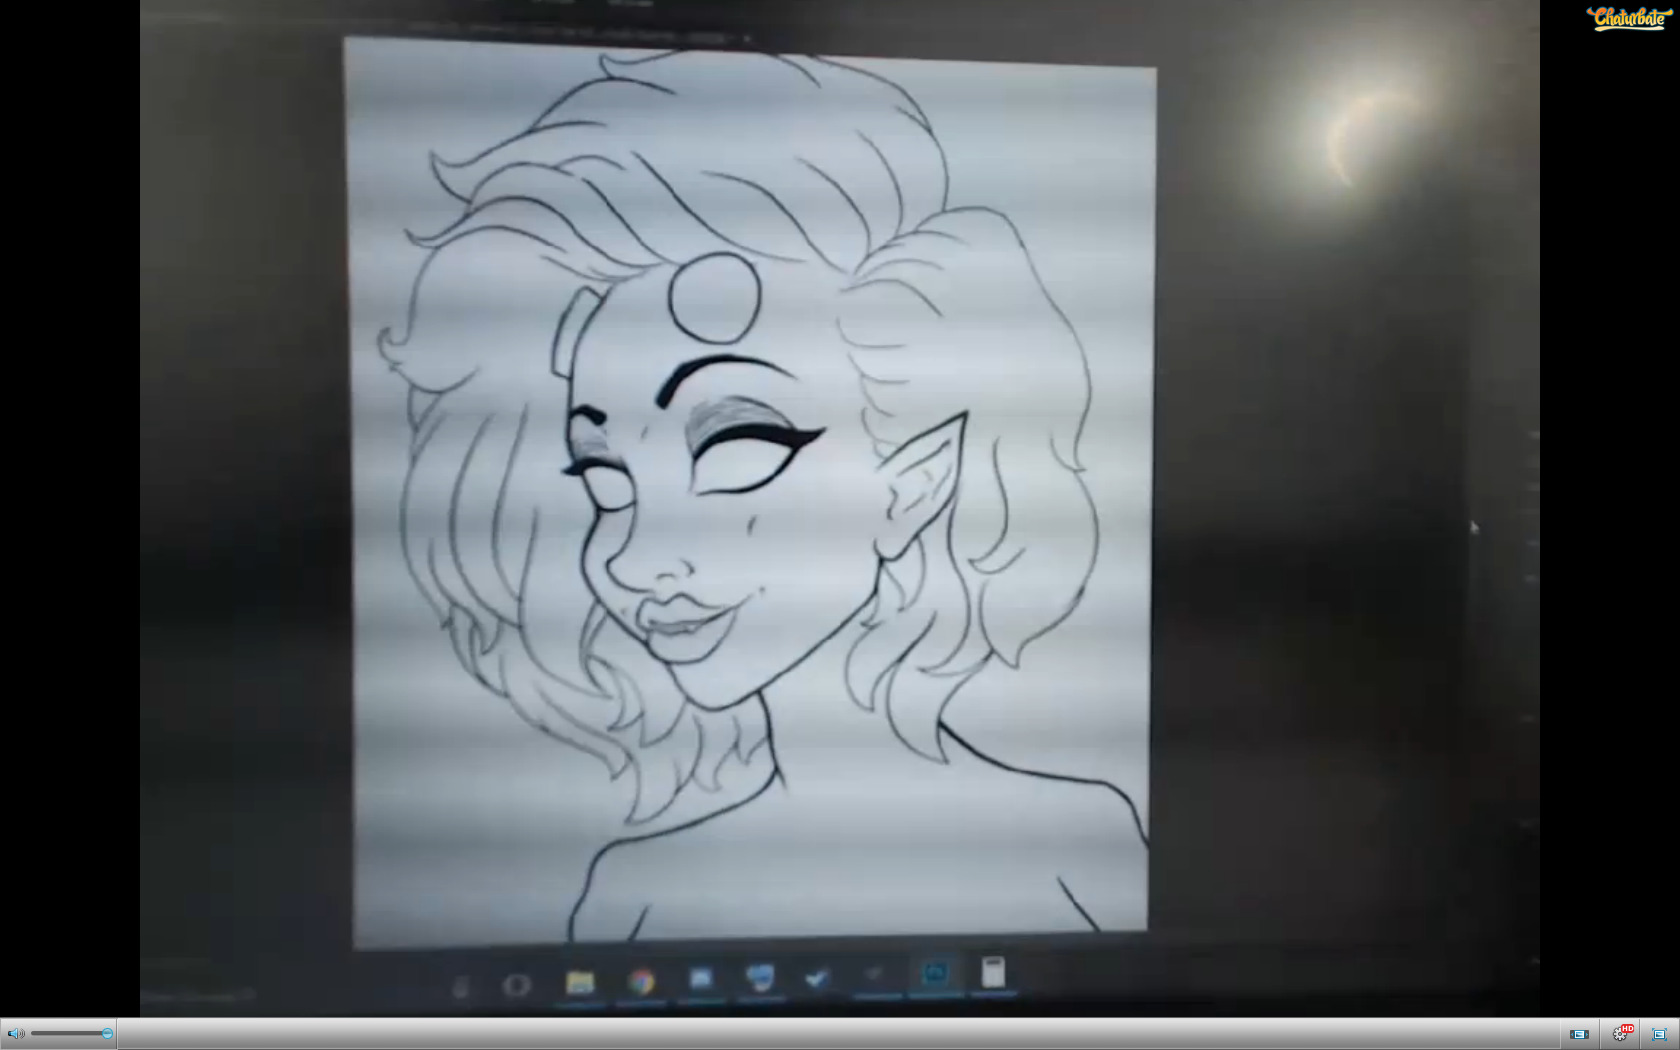
Task: Click the faint icon right of checkmark
Action: [x=875, y=974]
